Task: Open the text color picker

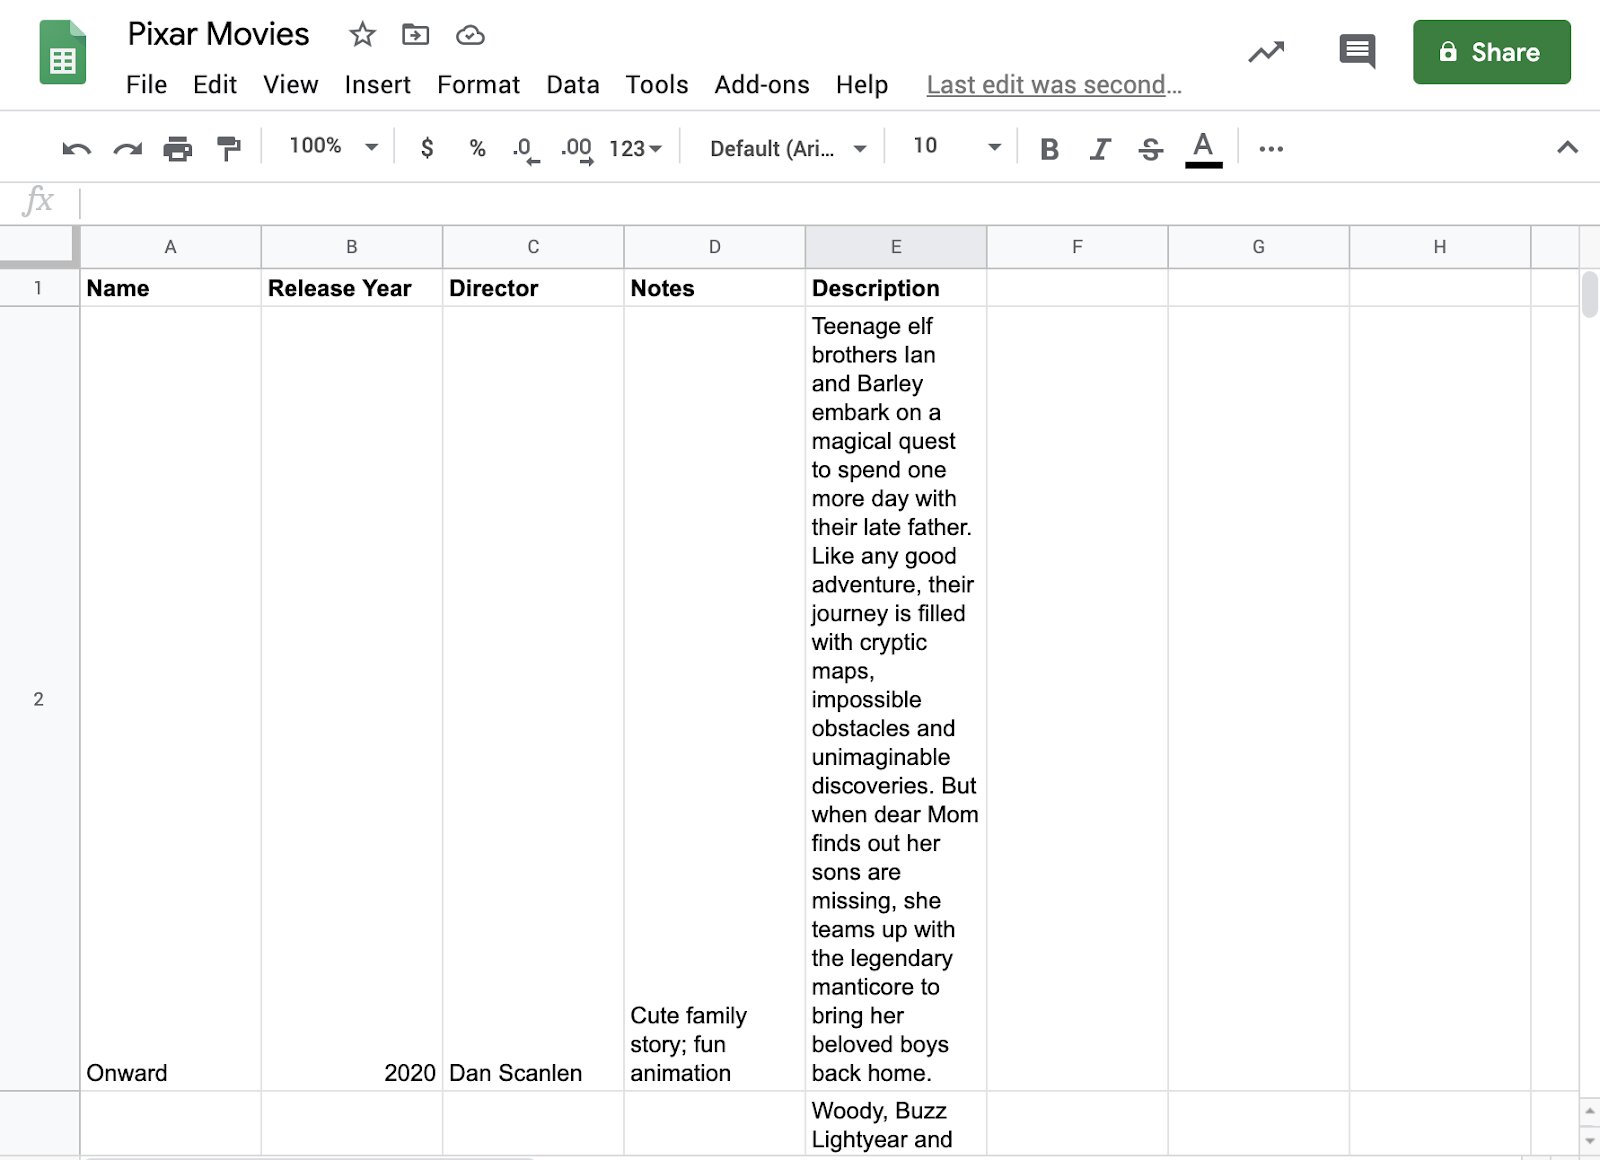Action: tap(1204, 149)
